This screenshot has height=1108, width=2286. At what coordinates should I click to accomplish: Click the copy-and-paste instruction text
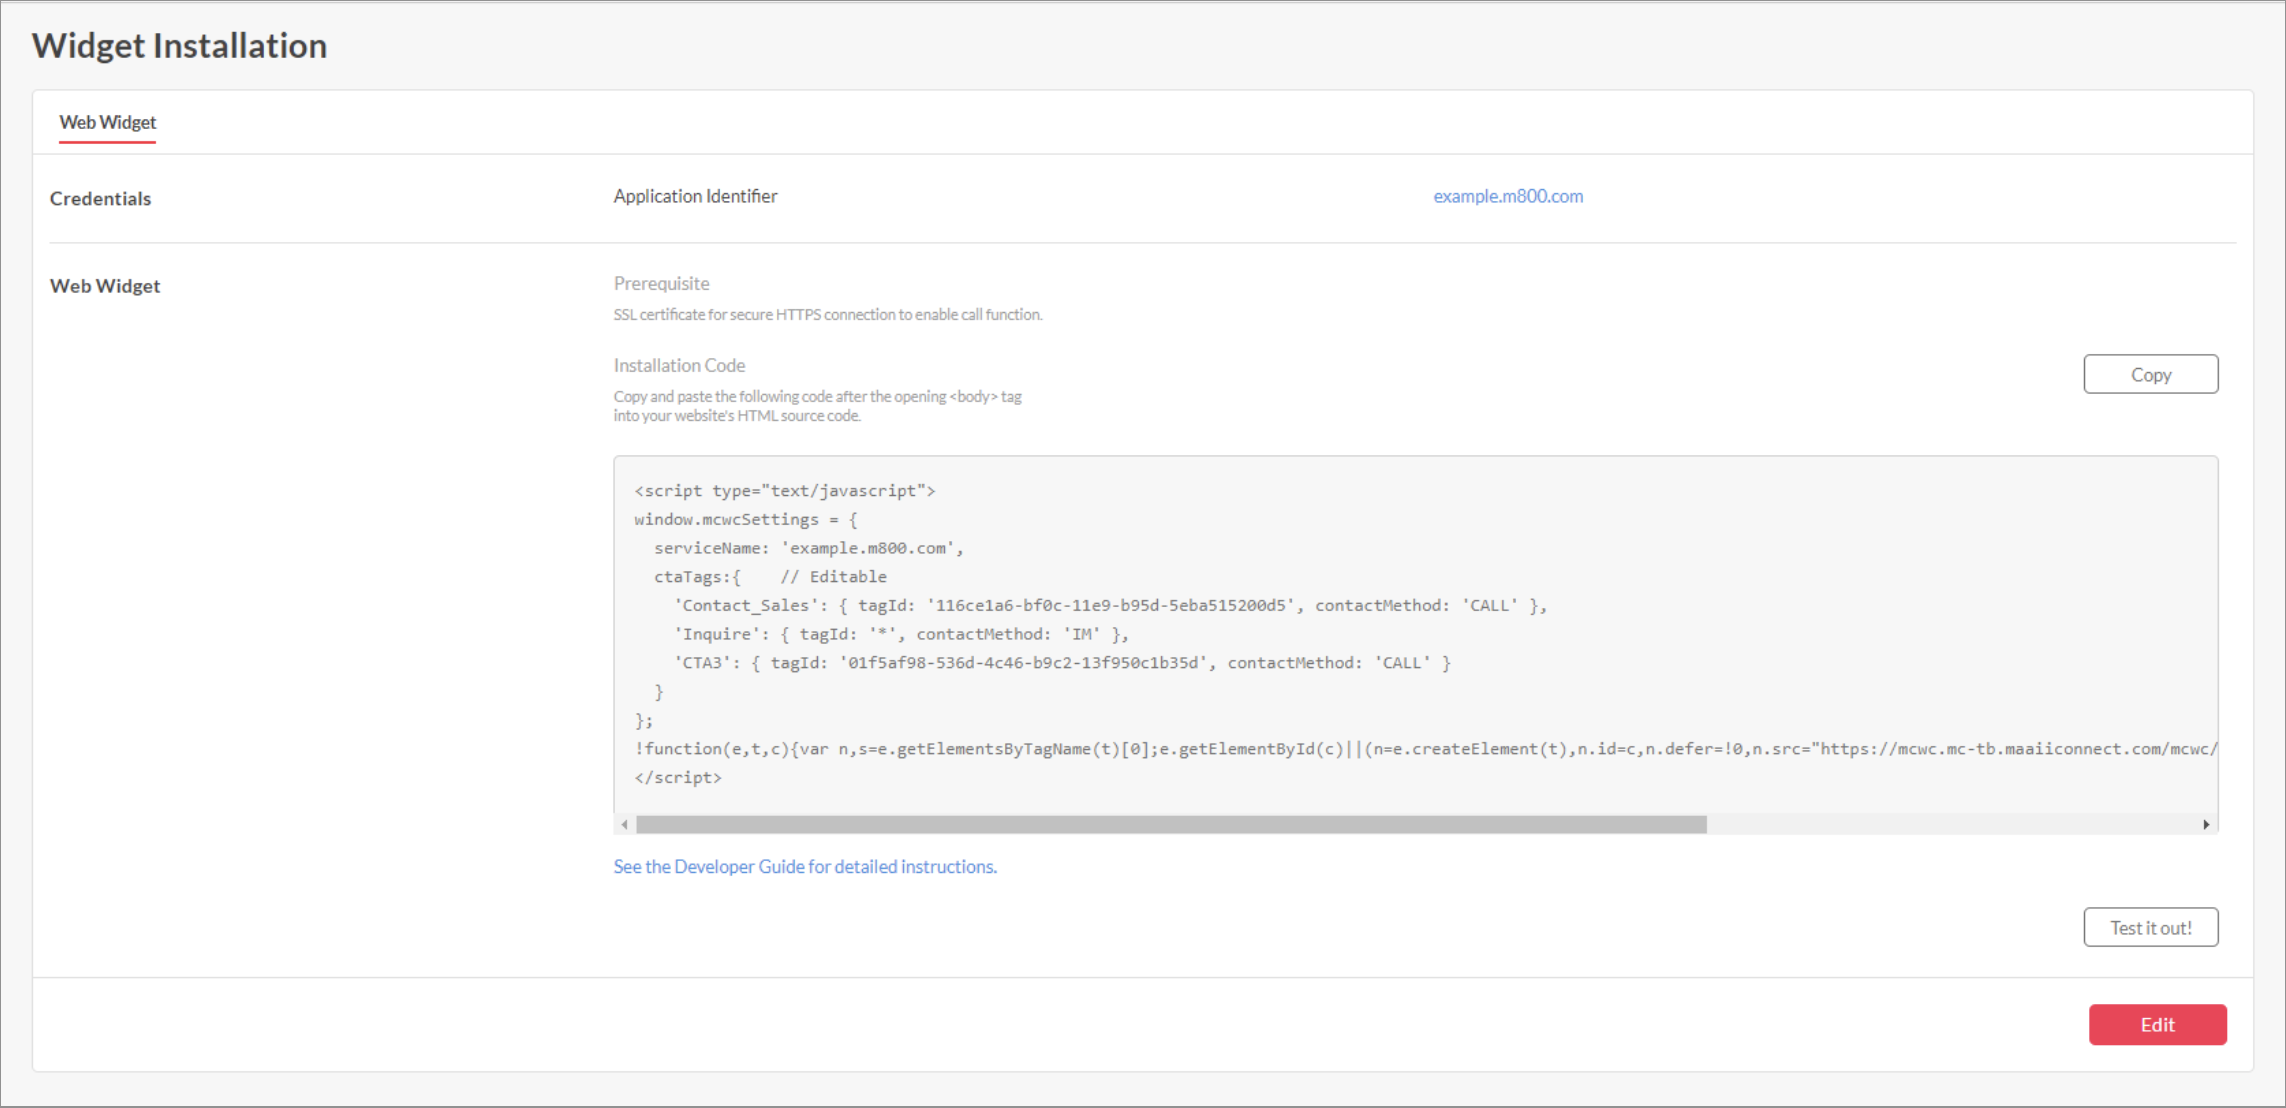818,406
